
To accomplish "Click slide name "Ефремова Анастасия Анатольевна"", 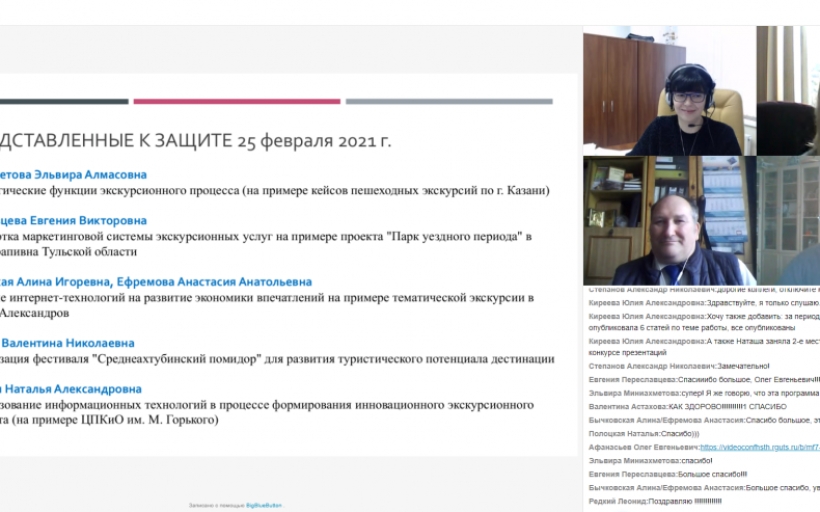I will point(214,282).
